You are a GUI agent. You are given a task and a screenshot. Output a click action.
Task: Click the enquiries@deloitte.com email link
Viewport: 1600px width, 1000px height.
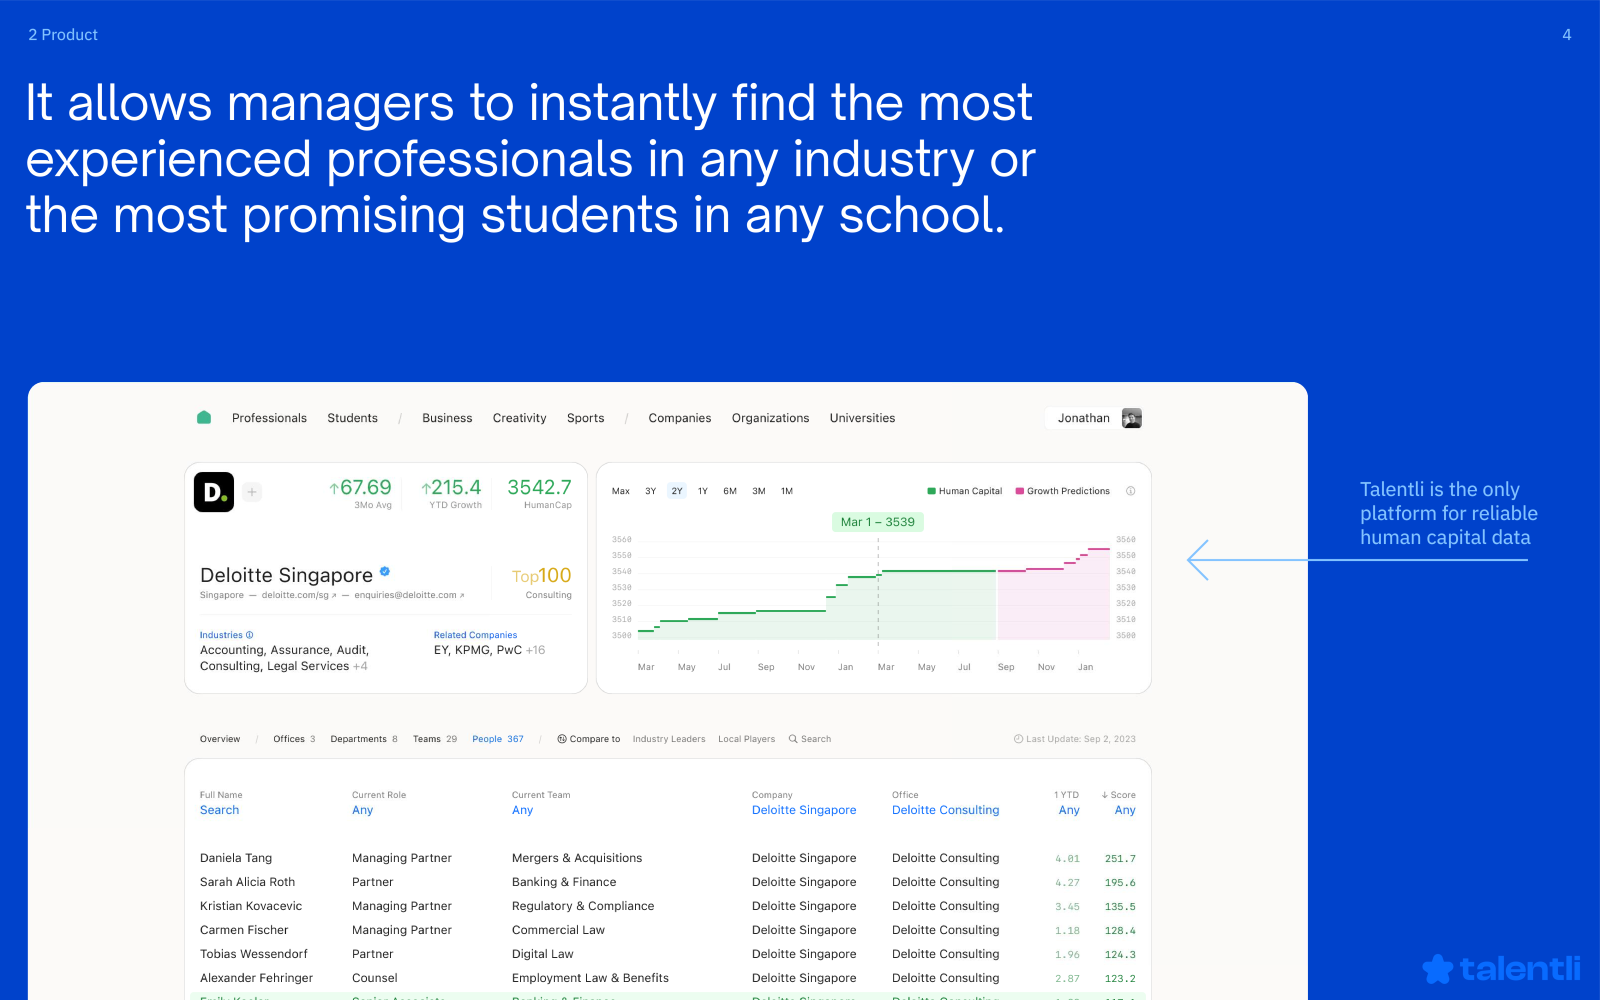409,595
